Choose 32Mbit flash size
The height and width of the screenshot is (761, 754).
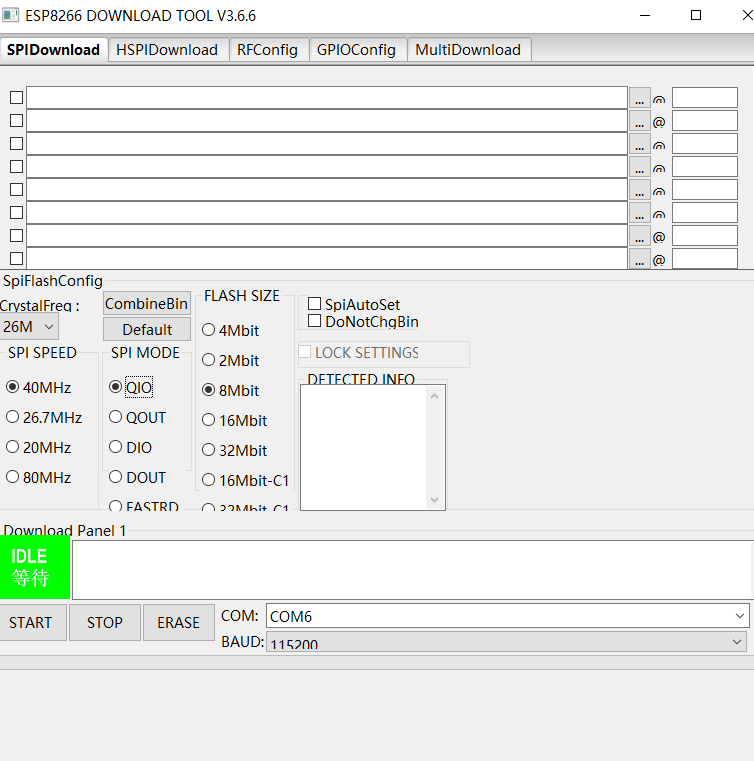coord(234,450)
